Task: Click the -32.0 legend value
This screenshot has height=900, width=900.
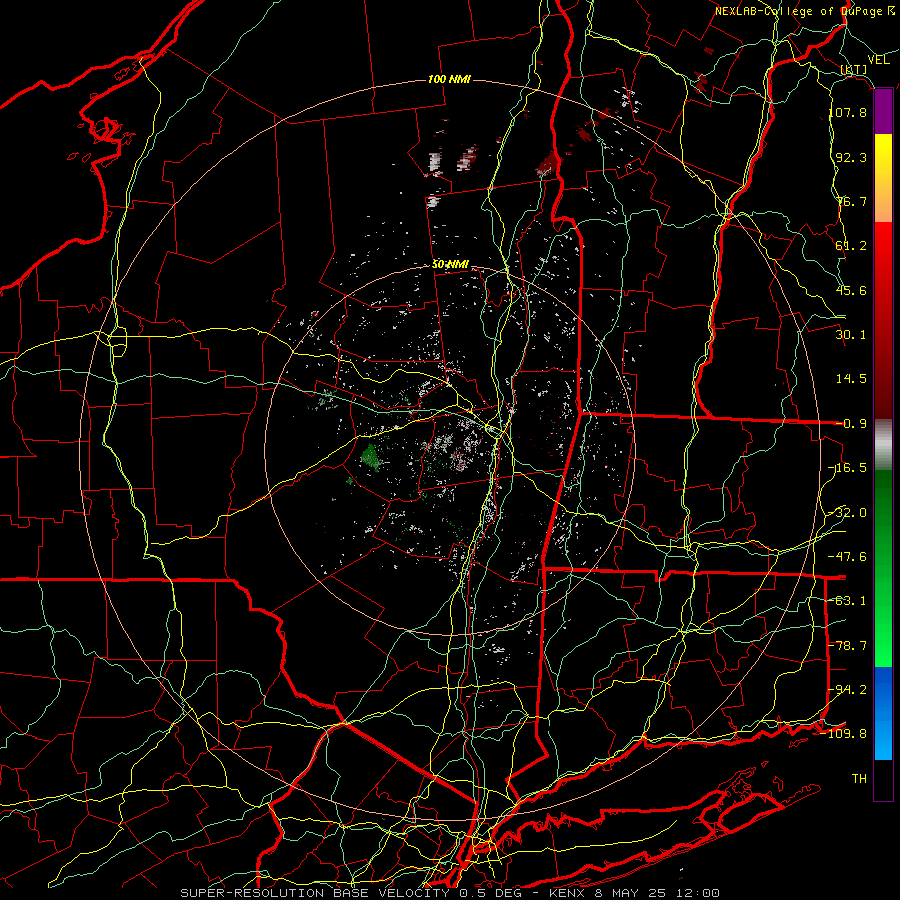Action: (x=848, y=513)
